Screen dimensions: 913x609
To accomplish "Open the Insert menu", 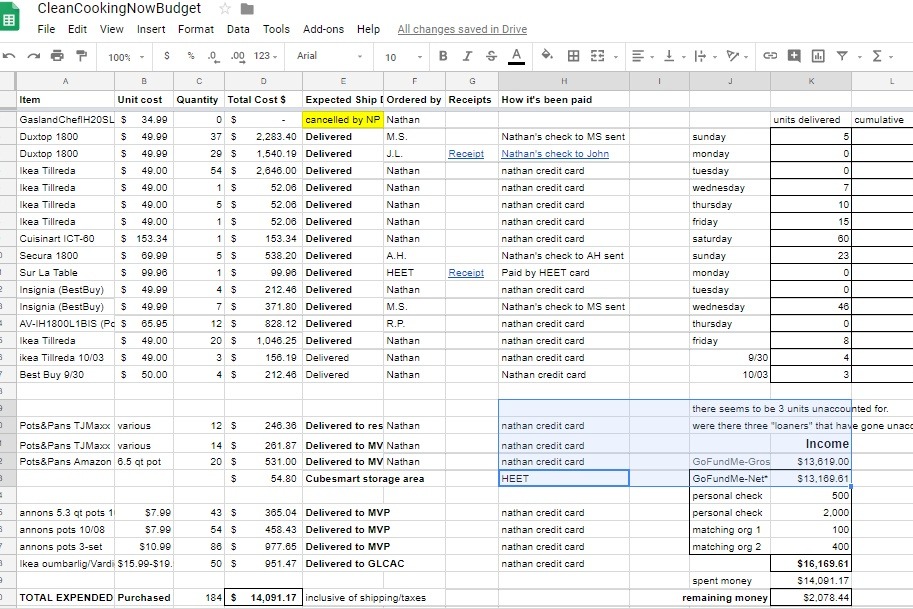I will click(x=151, y=29).
